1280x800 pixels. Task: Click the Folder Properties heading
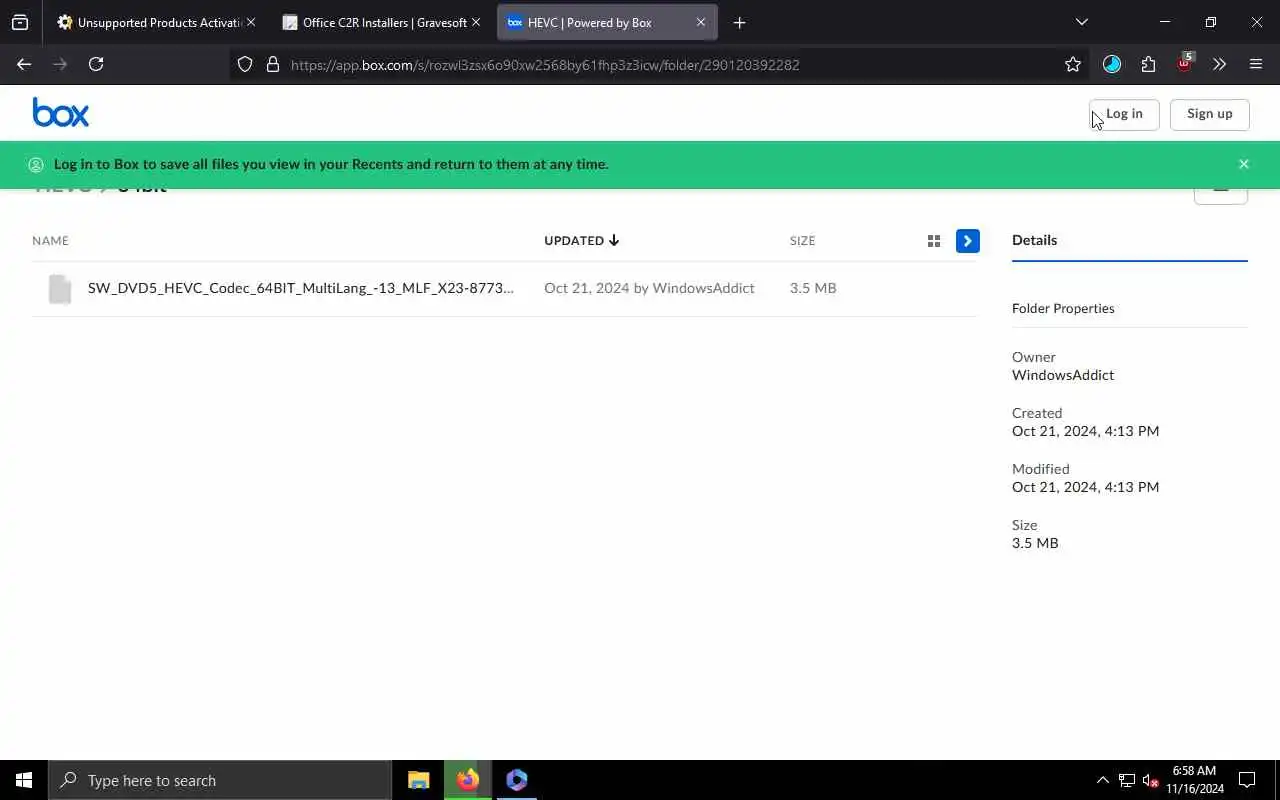pyautogui.click(x=1063, y=308)
